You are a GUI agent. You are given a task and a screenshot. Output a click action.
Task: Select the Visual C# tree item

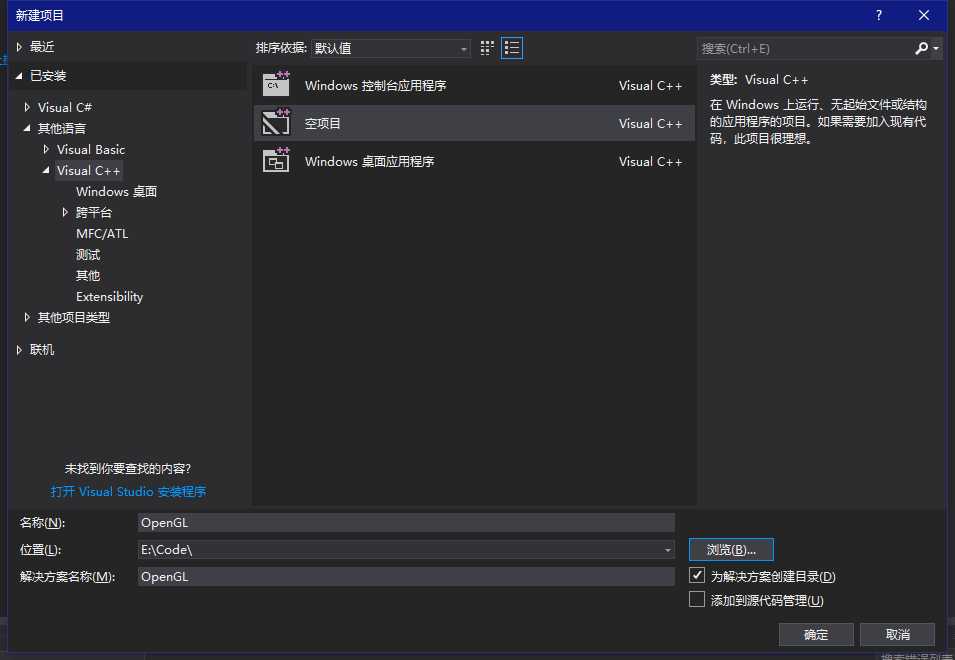(x=65, y=107)
